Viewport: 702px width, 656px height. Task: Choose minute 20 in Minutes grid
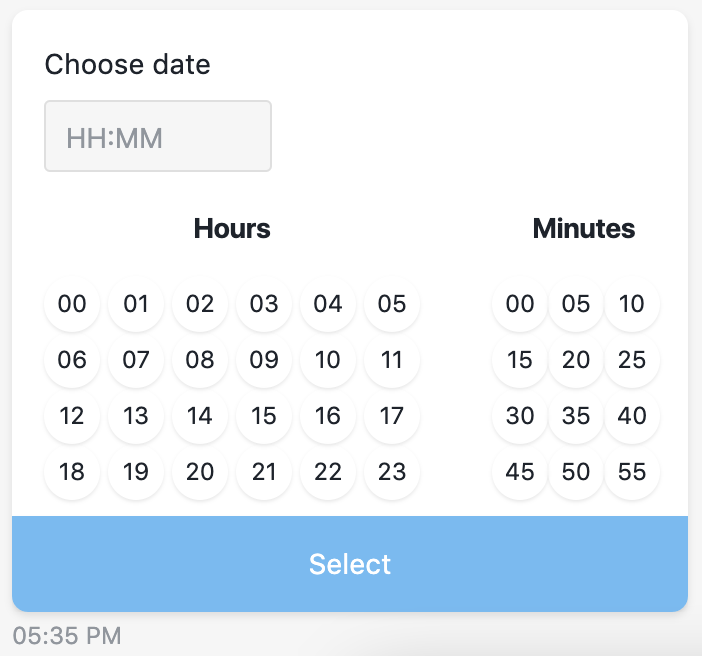pyautogui.click(x=576, y=360)
